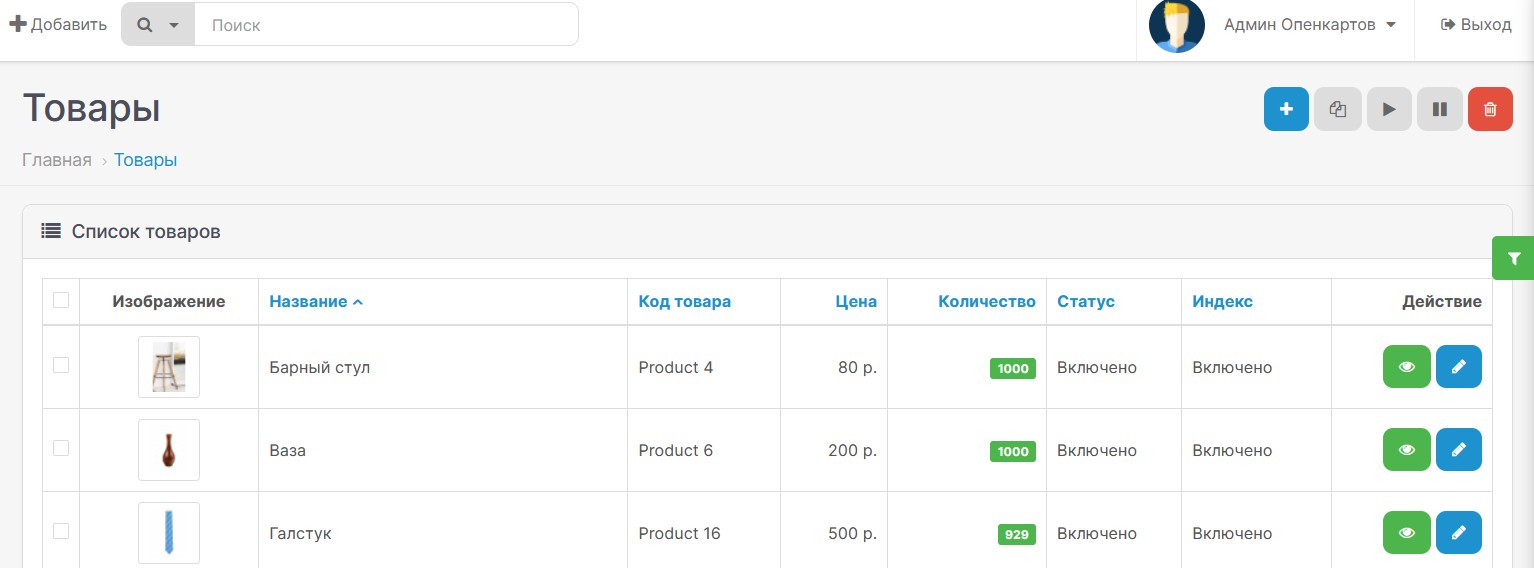The height and width of the screenshot is (568, 1534).
Task: Tick the checkbox for Барный стул row
Action: (x=61, y=366)
